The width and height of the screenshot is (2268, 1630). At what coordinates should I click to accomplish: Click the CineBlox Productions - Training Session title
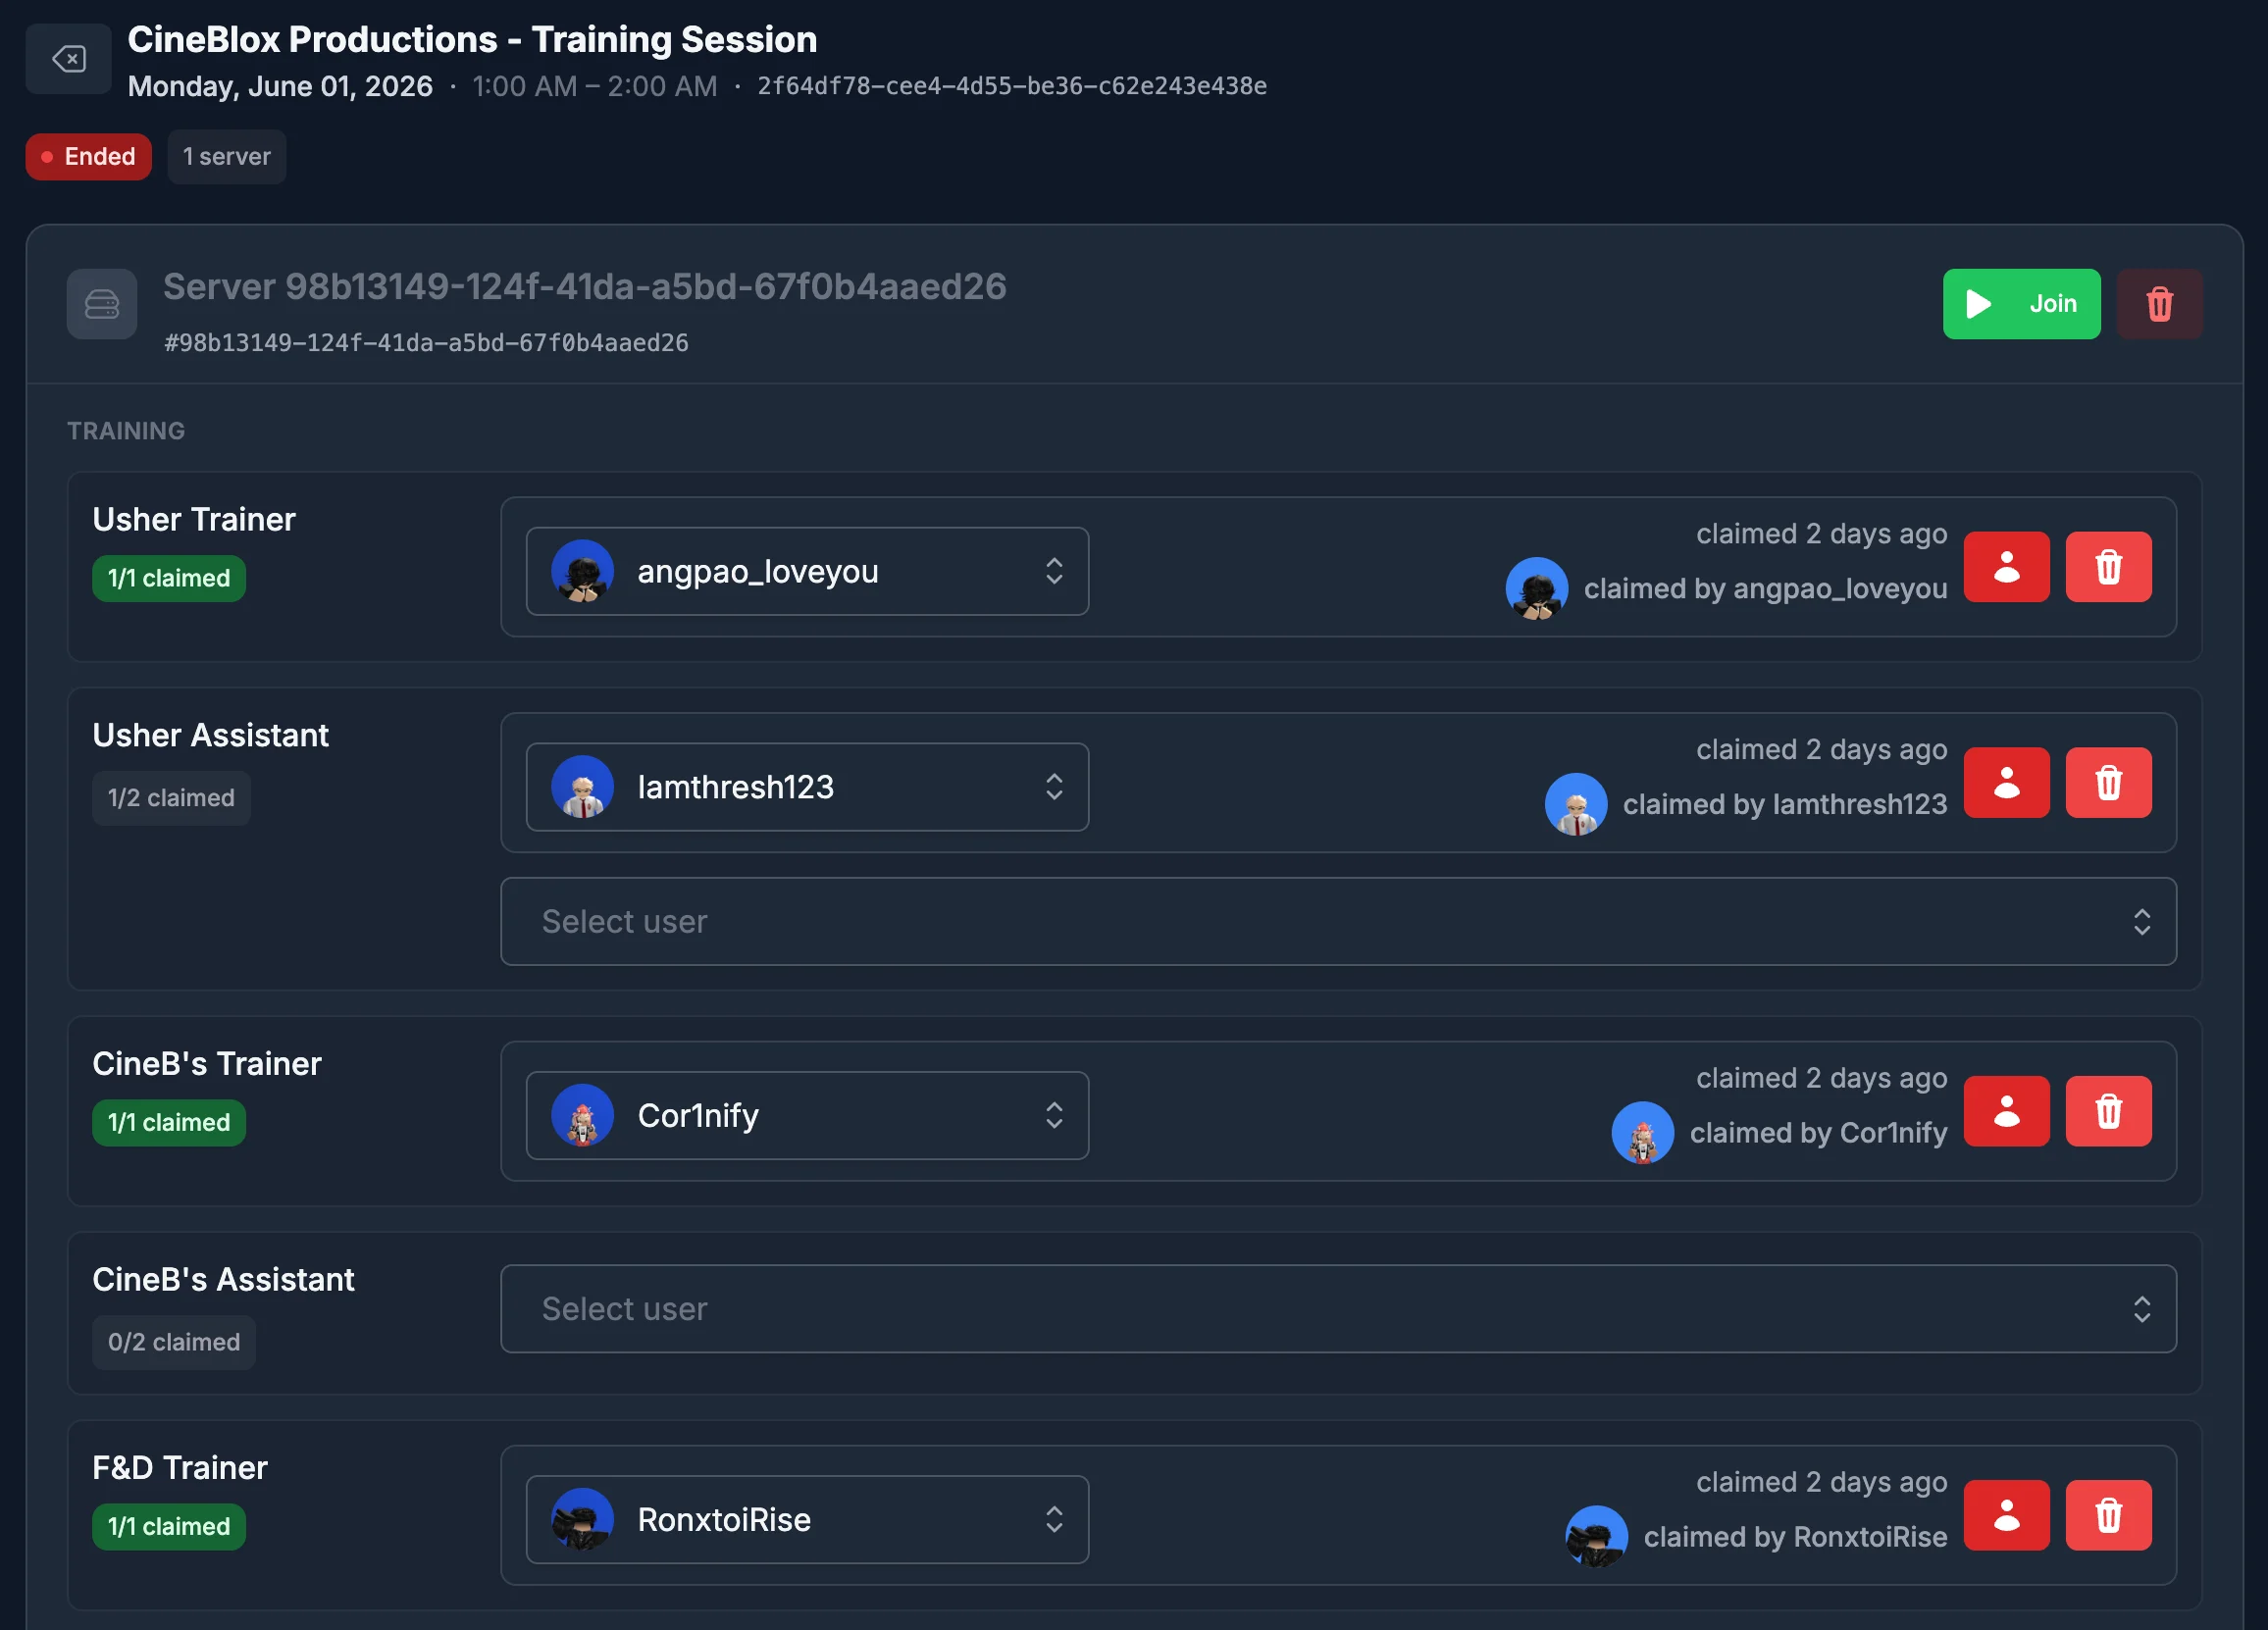[x=472, y=40]
